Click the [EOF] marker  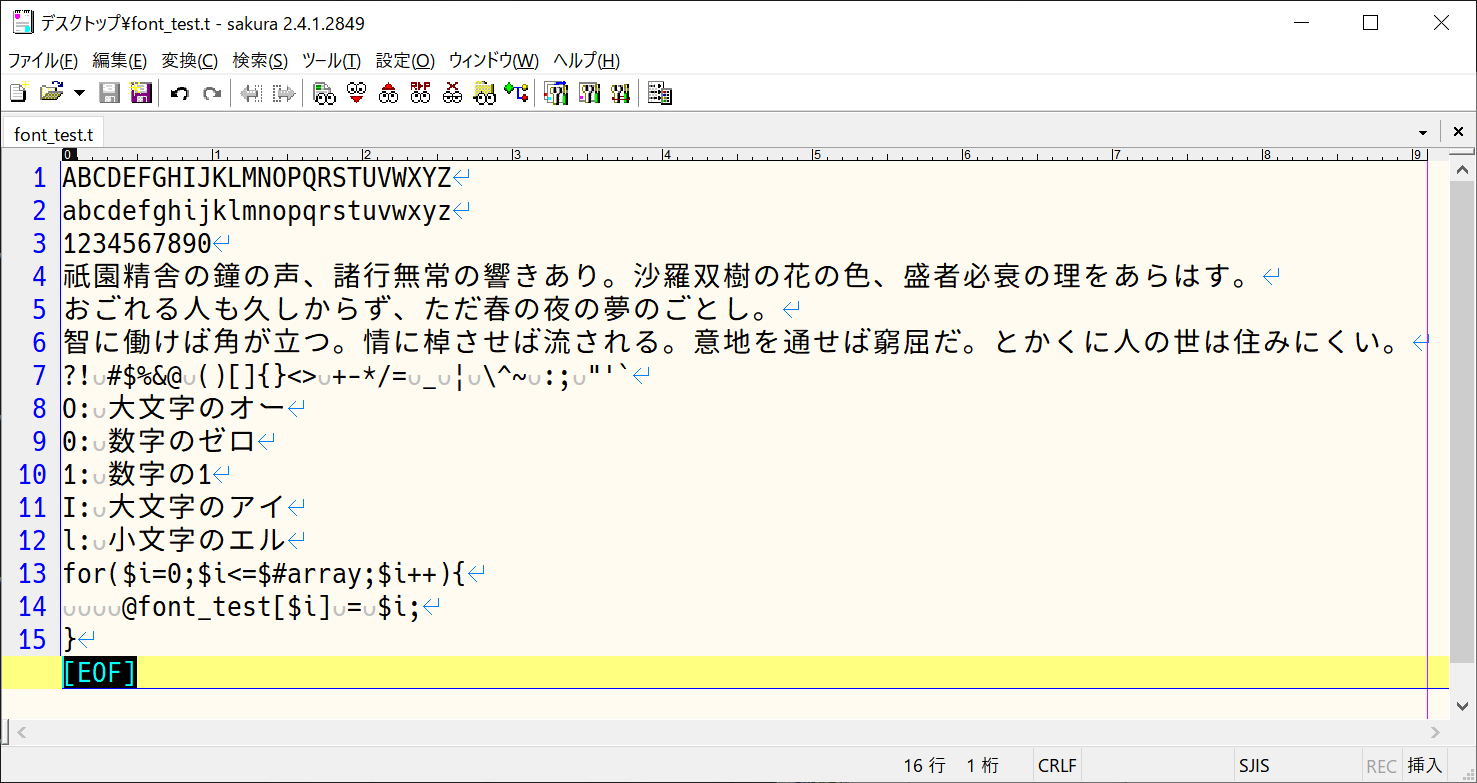[x=99, y=672]
